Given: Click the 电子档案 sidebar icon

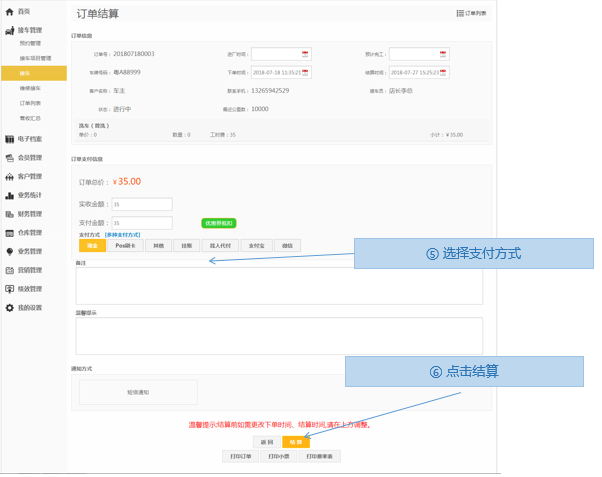Looking at the screenshot, I should point(10,139).
